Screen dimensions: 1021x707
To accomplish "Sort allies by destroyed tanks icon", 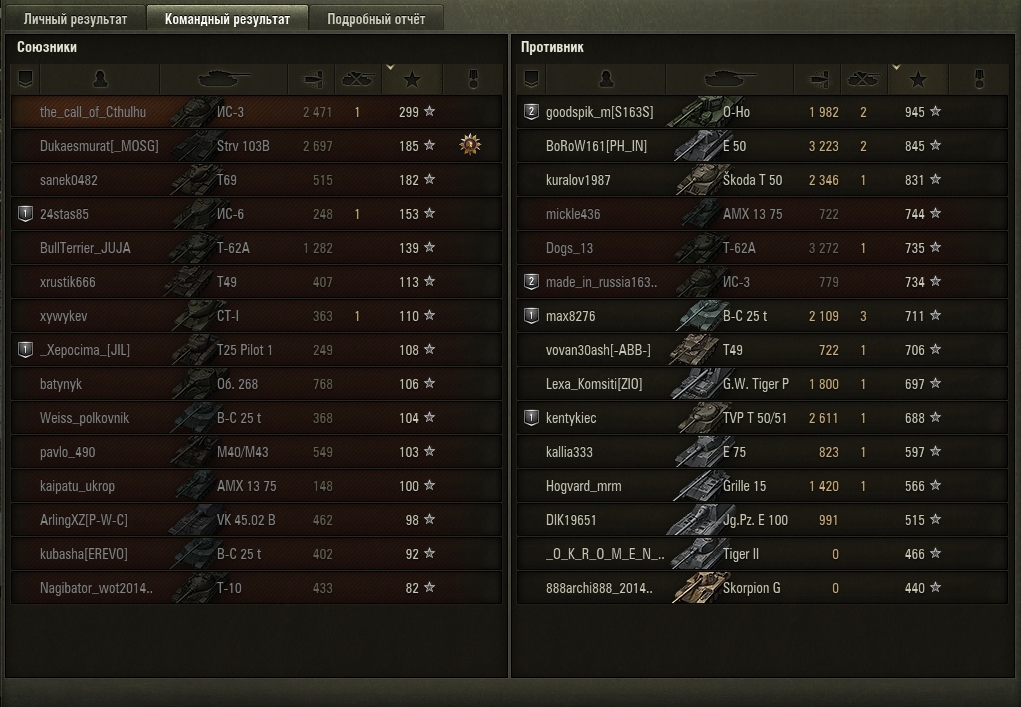I will click(357, 79).
